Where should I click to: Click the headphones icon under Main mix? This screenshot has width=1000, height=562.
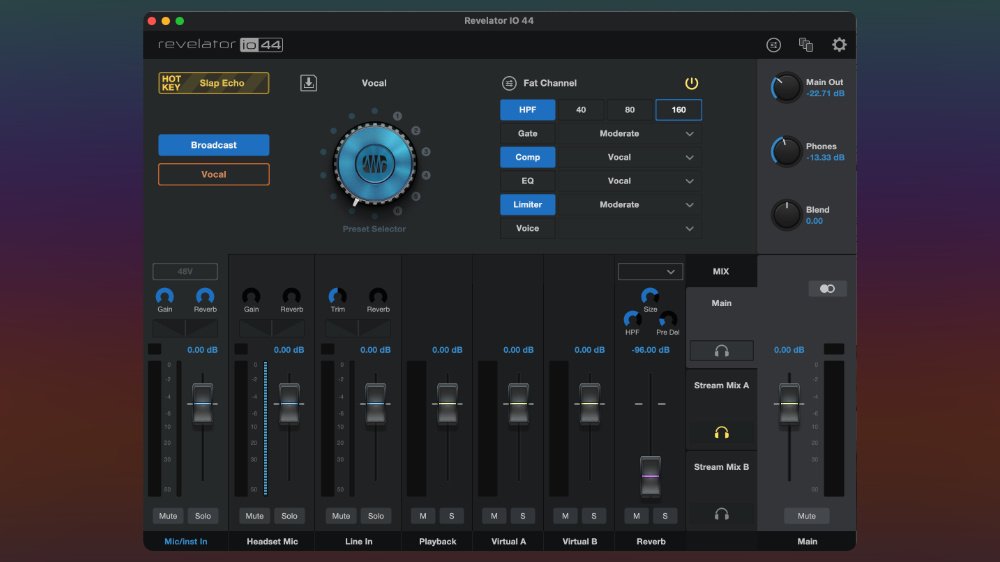[721, 351]
